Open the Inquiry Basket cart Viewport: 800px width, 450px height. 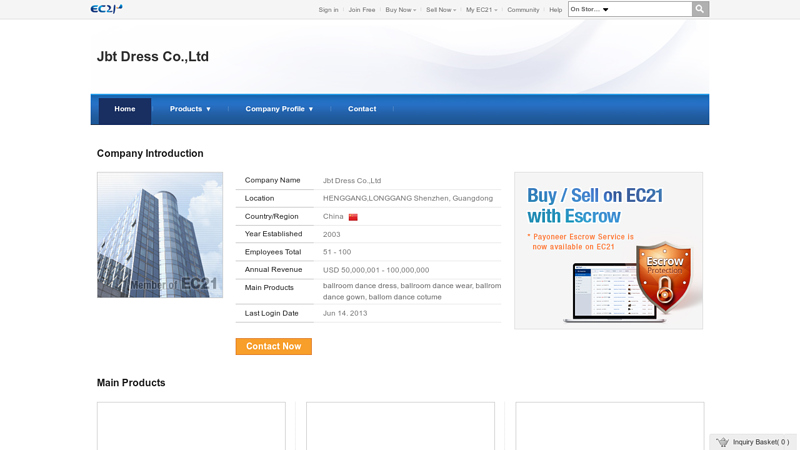click(753, 442)
